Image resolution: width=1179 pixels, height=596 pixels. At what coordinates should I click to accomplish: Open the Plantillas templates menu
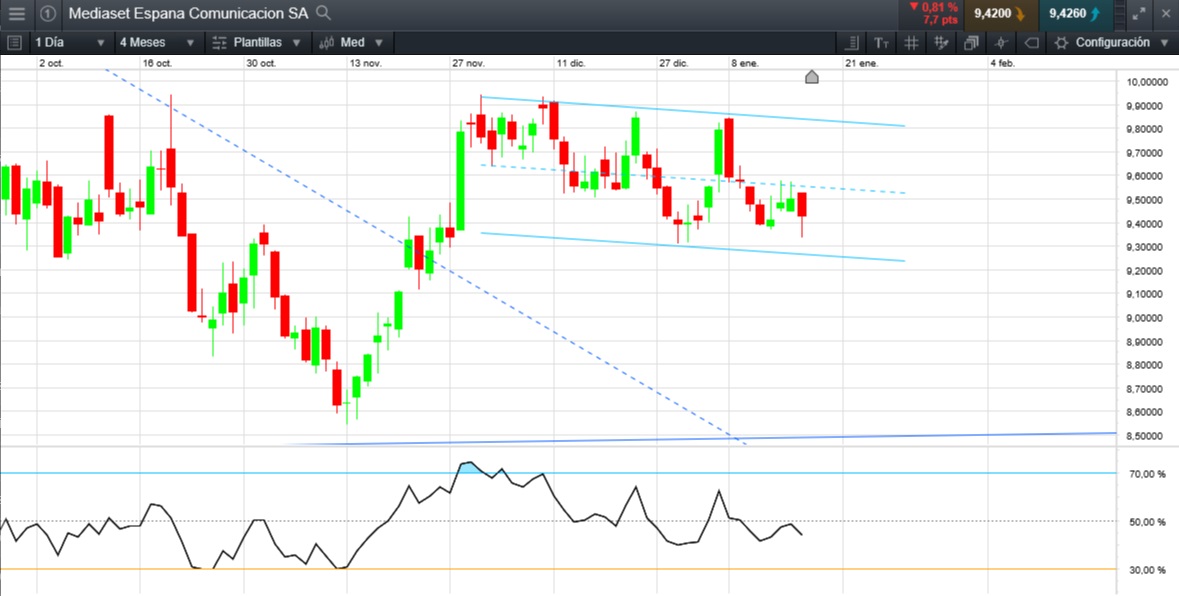[x=258, y=43]
